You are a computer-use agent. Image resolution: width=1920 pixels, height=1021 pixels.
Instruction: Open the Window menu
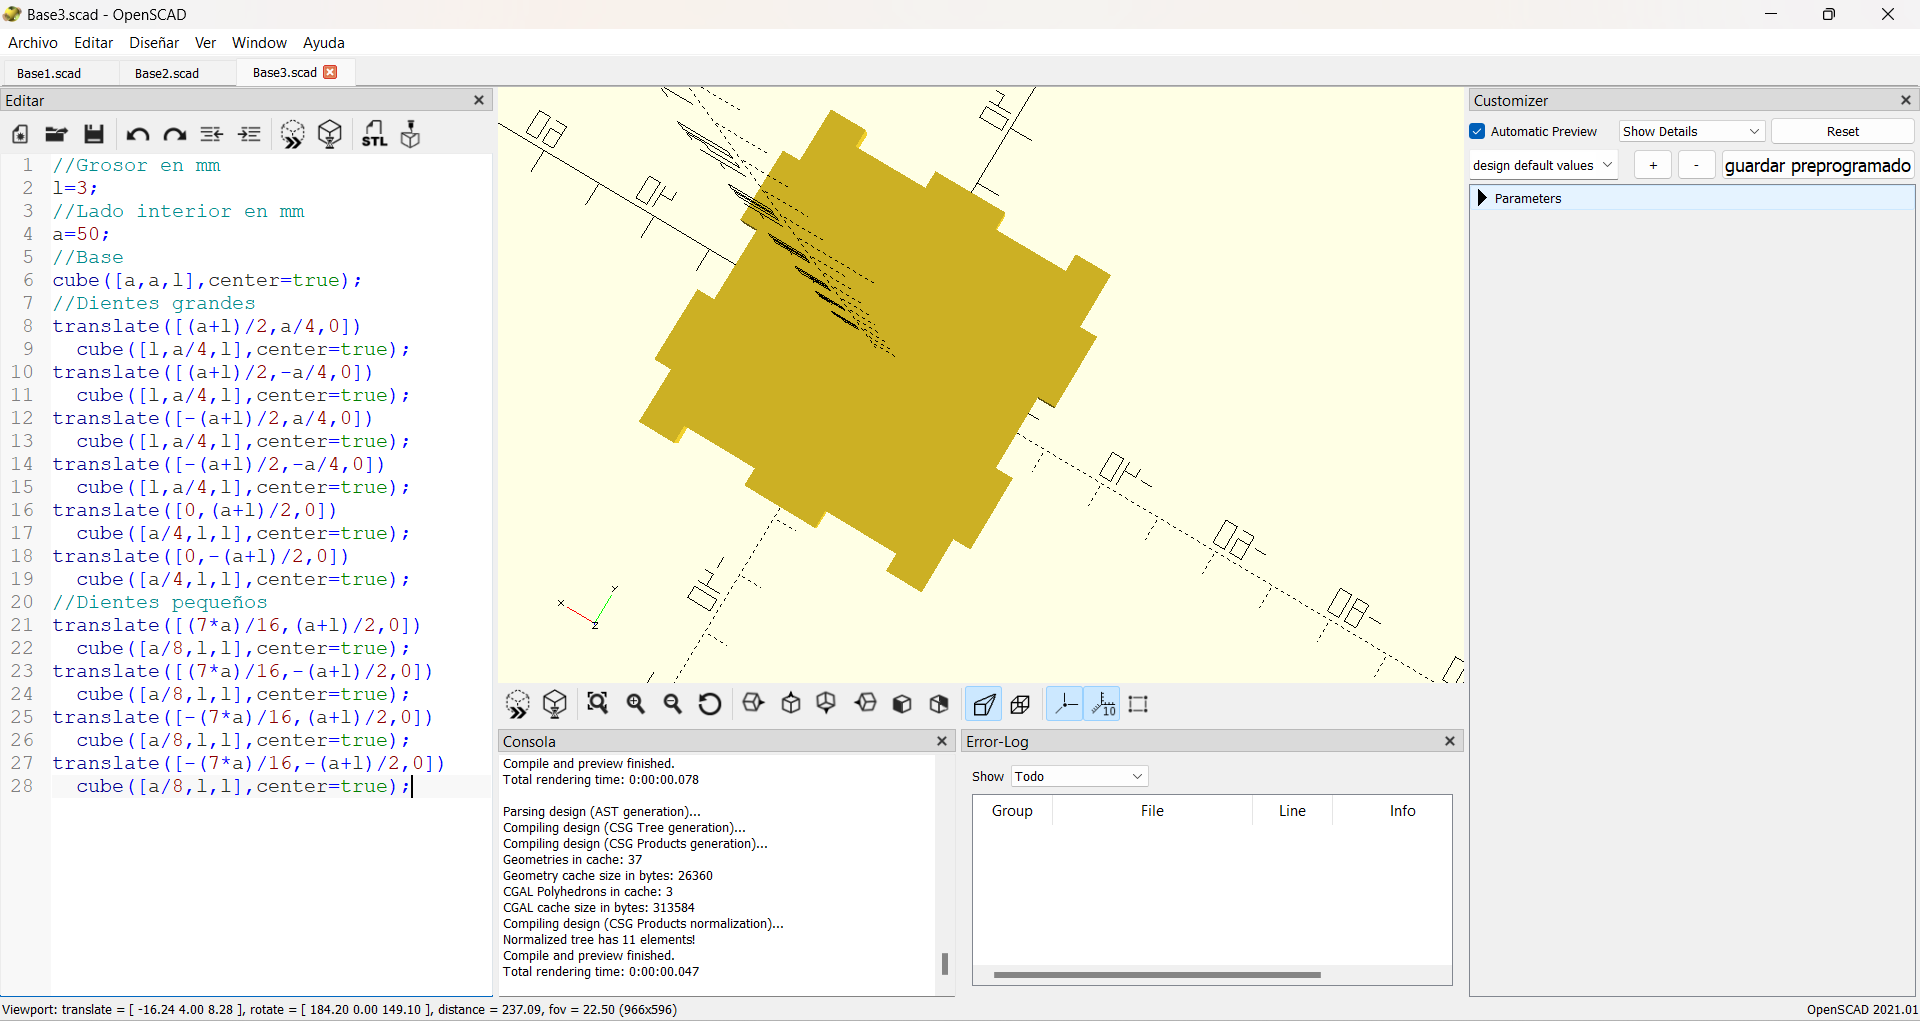(259, 43)
